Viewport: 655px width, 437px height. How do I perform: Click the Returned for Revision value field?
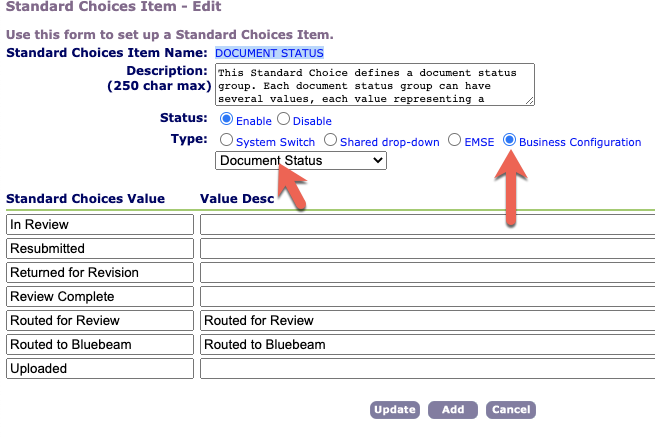point(99,273)
